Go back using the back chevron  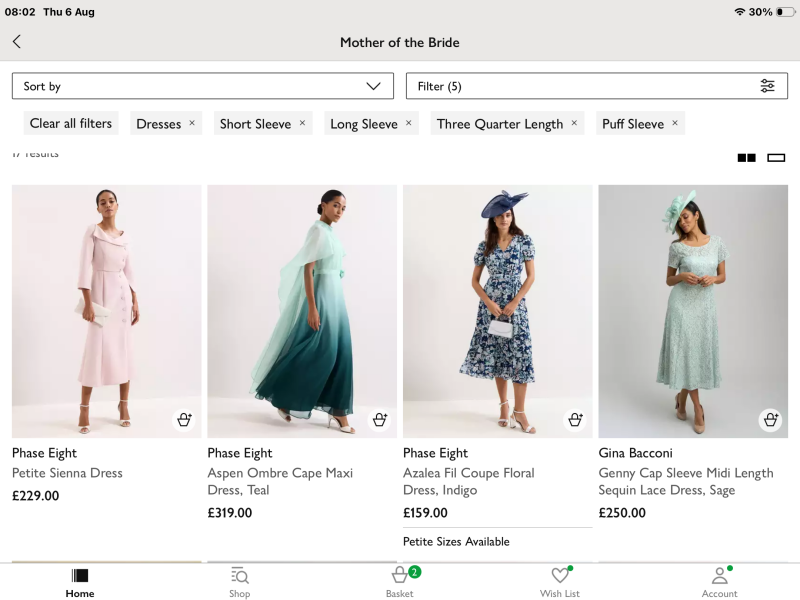[x=17, y=42]
